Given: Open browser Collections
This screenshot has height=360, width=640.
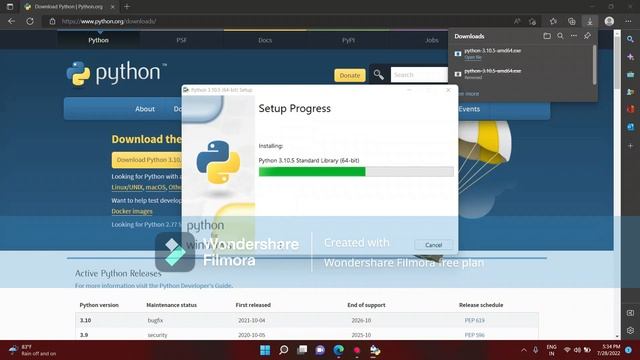Looking at the screenshot, I should 572,21.
